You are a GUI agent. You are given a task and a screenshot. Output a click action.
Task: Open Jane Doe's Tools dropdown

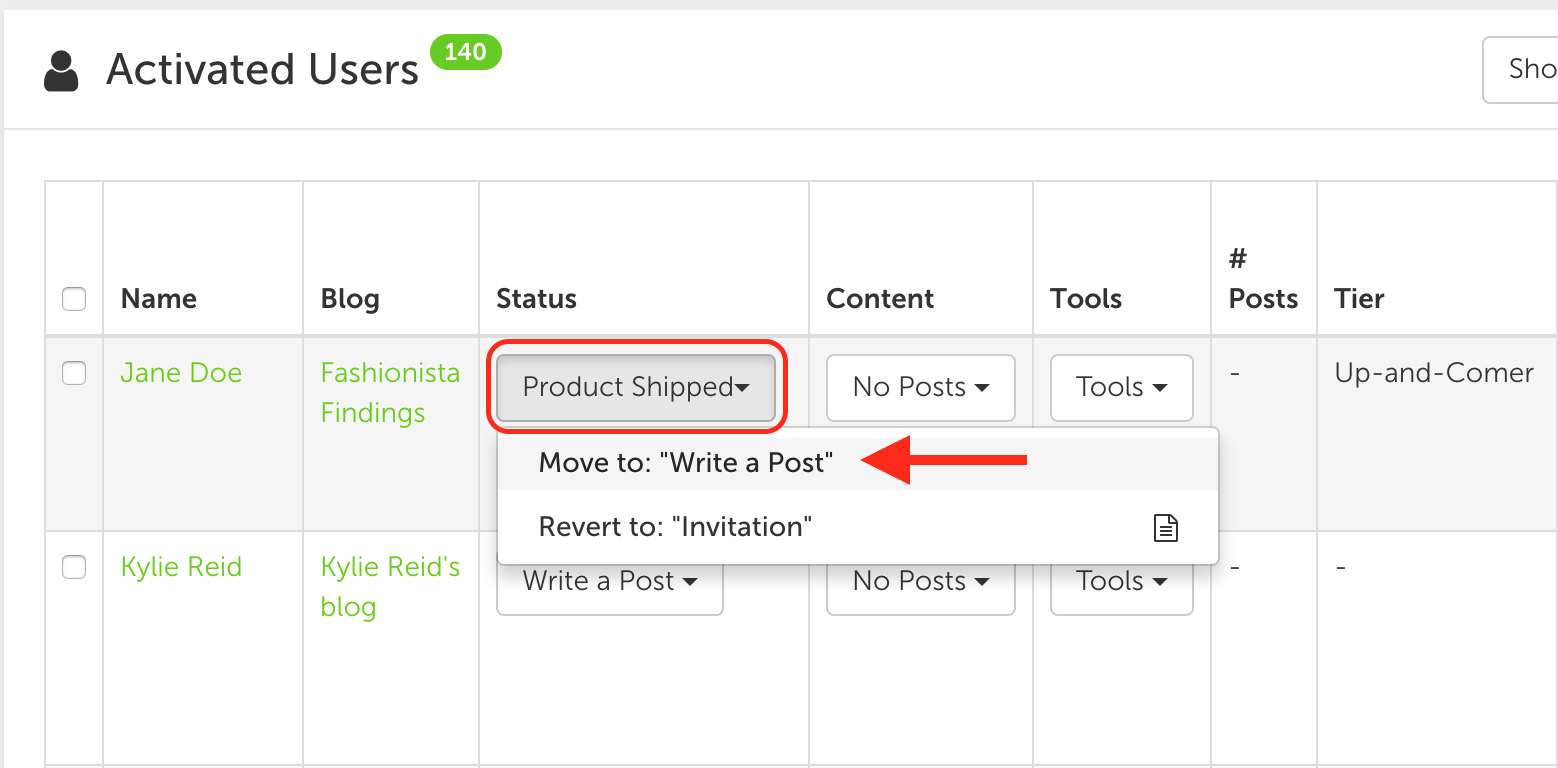[1122, 387]
